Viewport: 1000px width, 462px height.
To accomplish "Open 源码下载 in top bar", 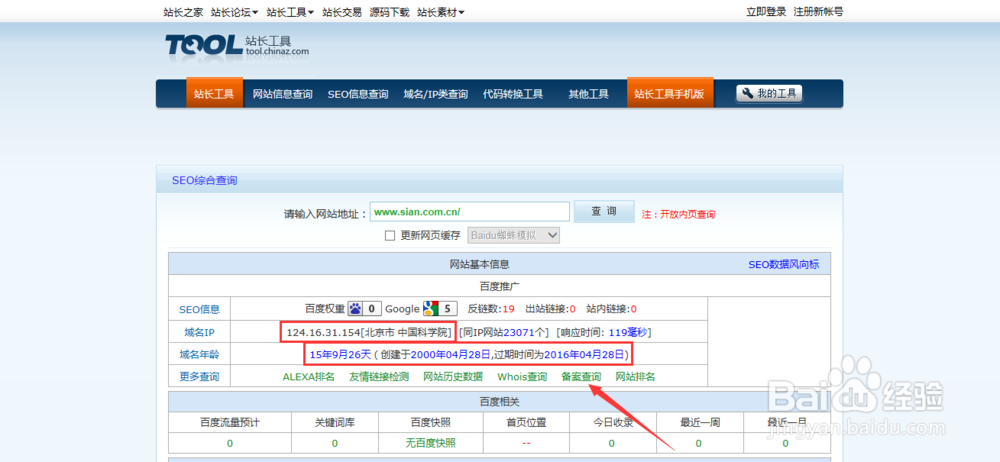I will tap(390, 11).
